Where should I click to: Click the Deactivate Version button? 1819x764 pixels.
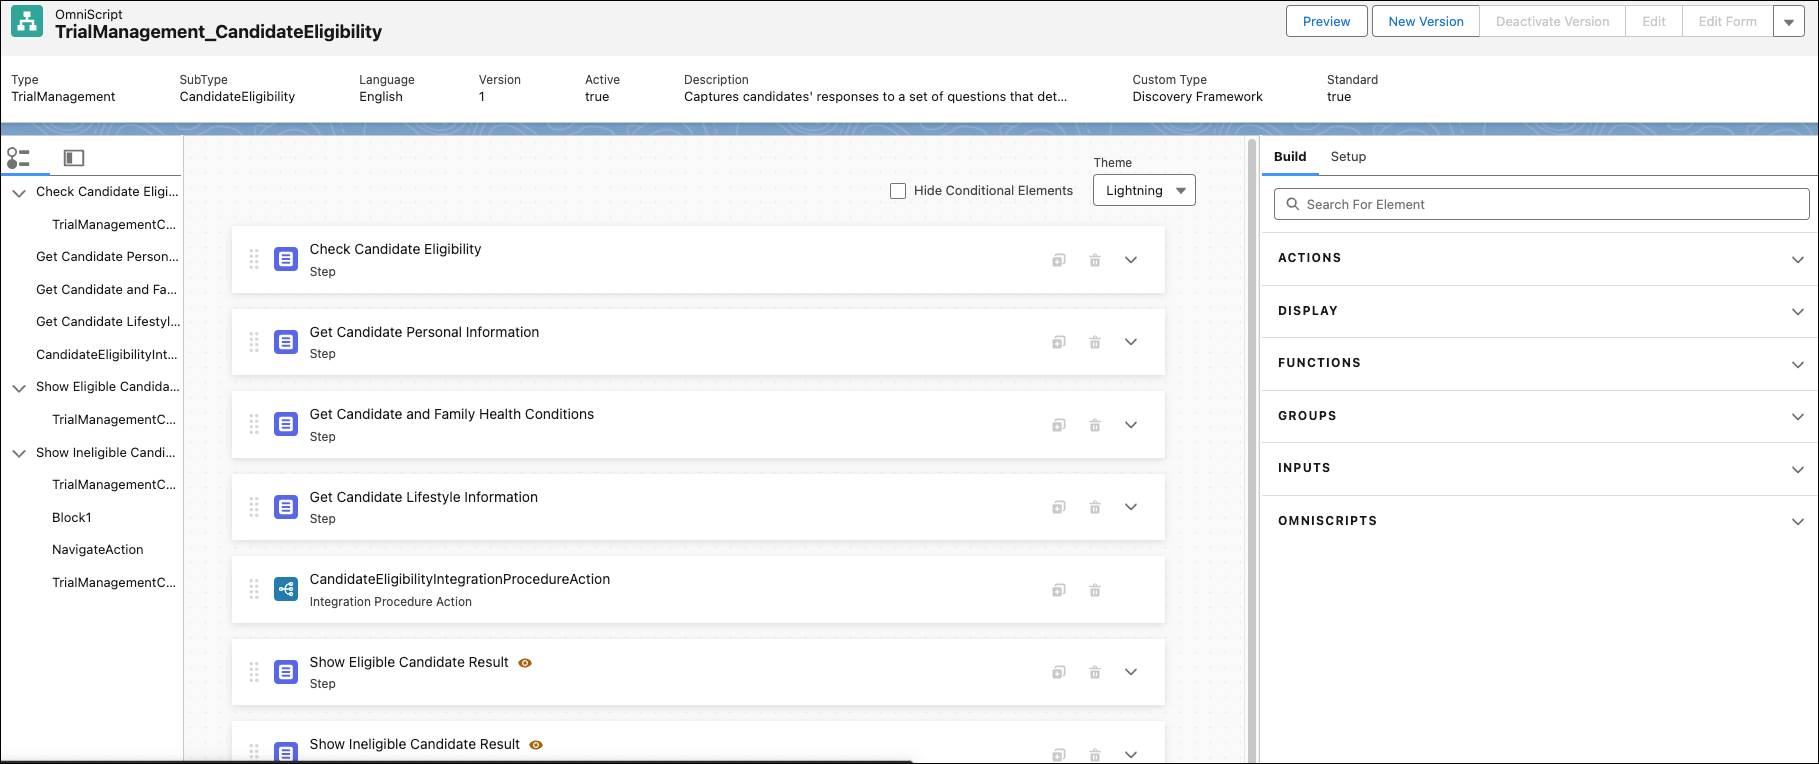point(1552,21)
